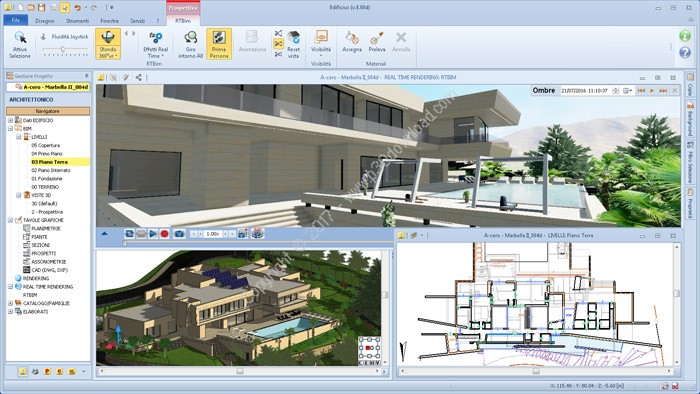Click the Navigatore button

pyautogui.click(x=47, y=111)
